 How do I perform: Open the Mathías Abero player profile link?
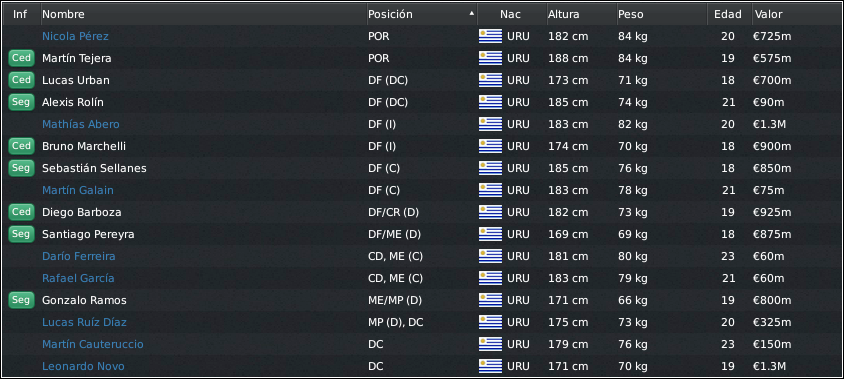81,124
